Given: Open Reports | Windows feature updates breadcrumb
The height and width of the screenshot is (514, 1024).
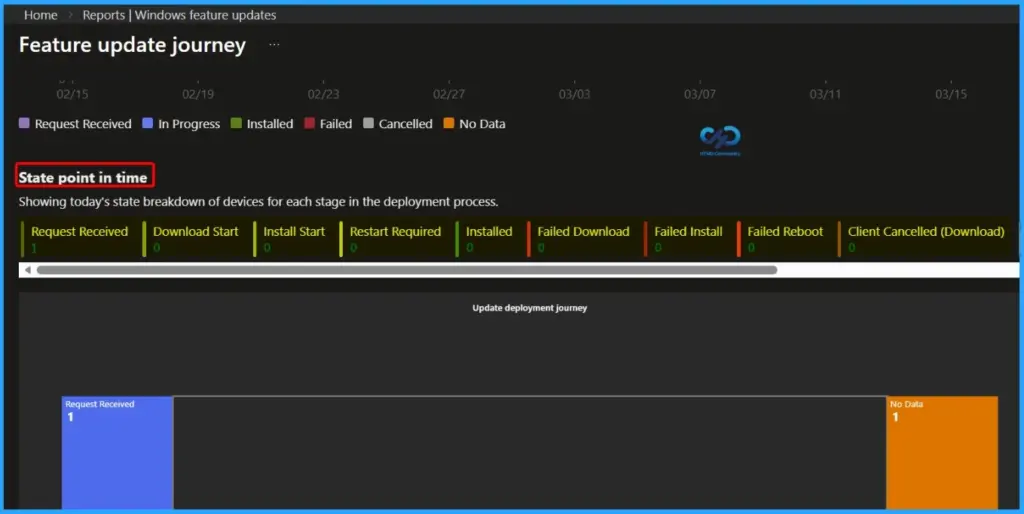Looking at the screenshot, I should coord(179,15).
